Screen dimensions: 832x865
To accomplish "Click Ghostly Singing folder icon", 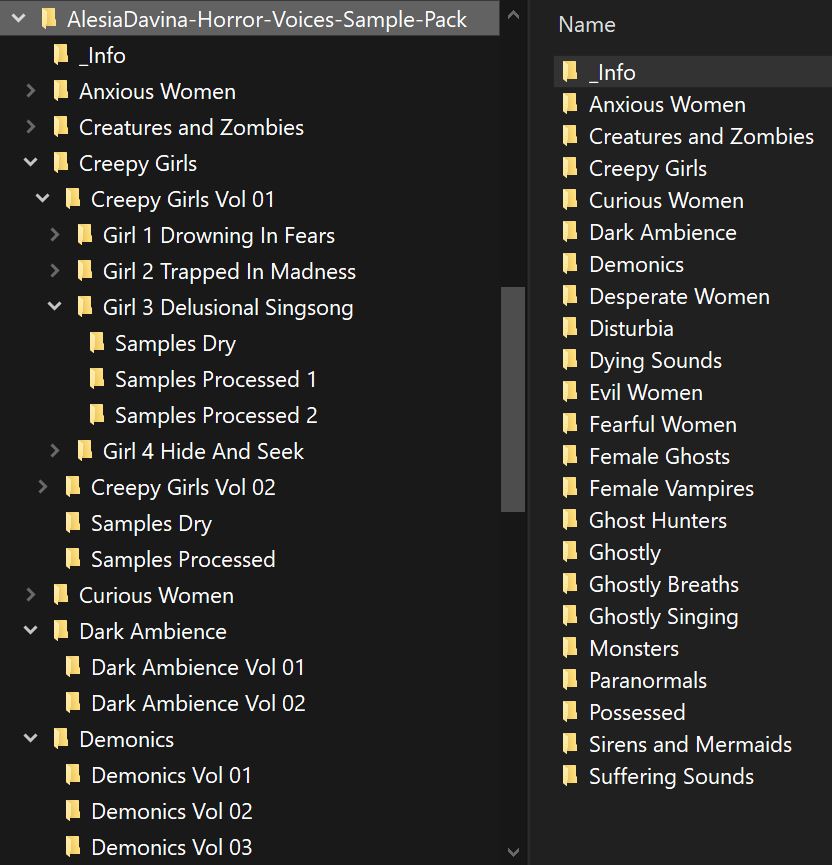I will [570, 615].
